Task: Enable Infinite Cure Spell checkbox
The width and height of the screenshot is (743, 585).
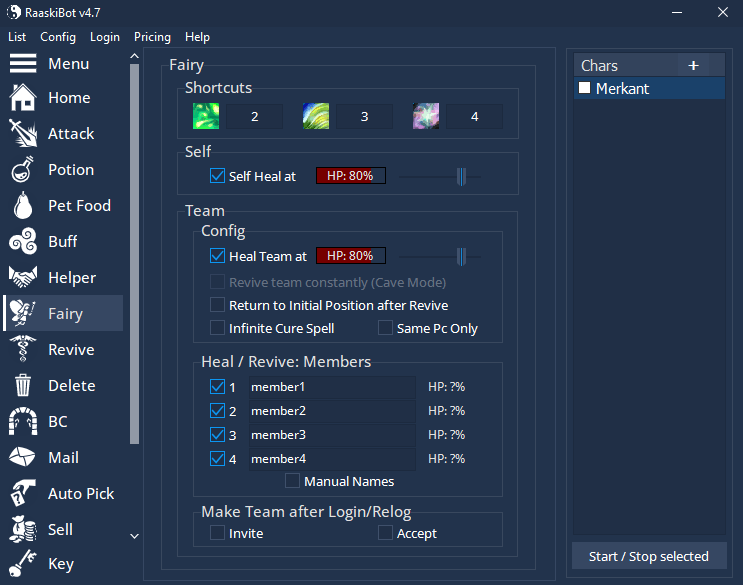Action: [217, 328]
